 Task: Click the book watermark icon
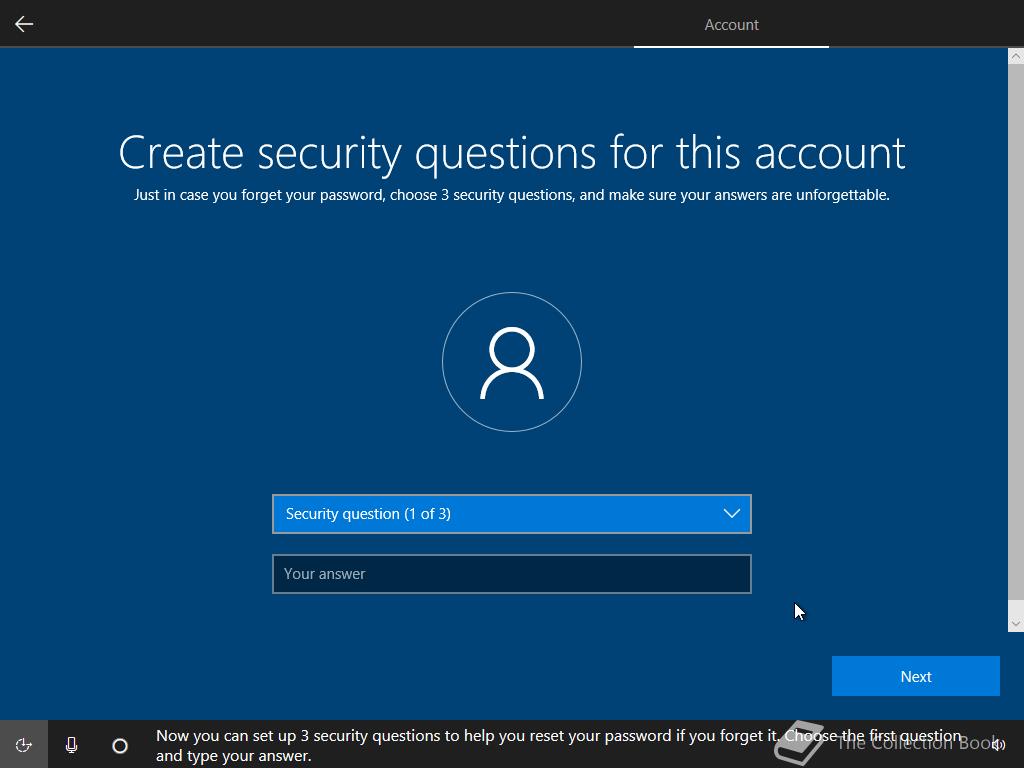tap(799, 743)
